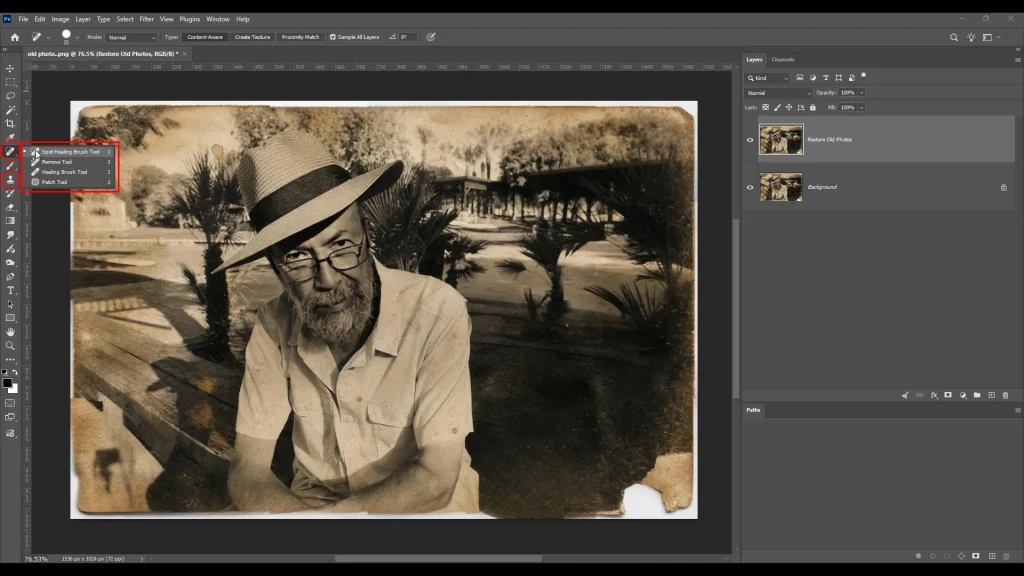Screen dimensions: 1024x576
Task: Toggle pressure for size icon in options bar
Action: pyautogui.click(x=431, y=37)
